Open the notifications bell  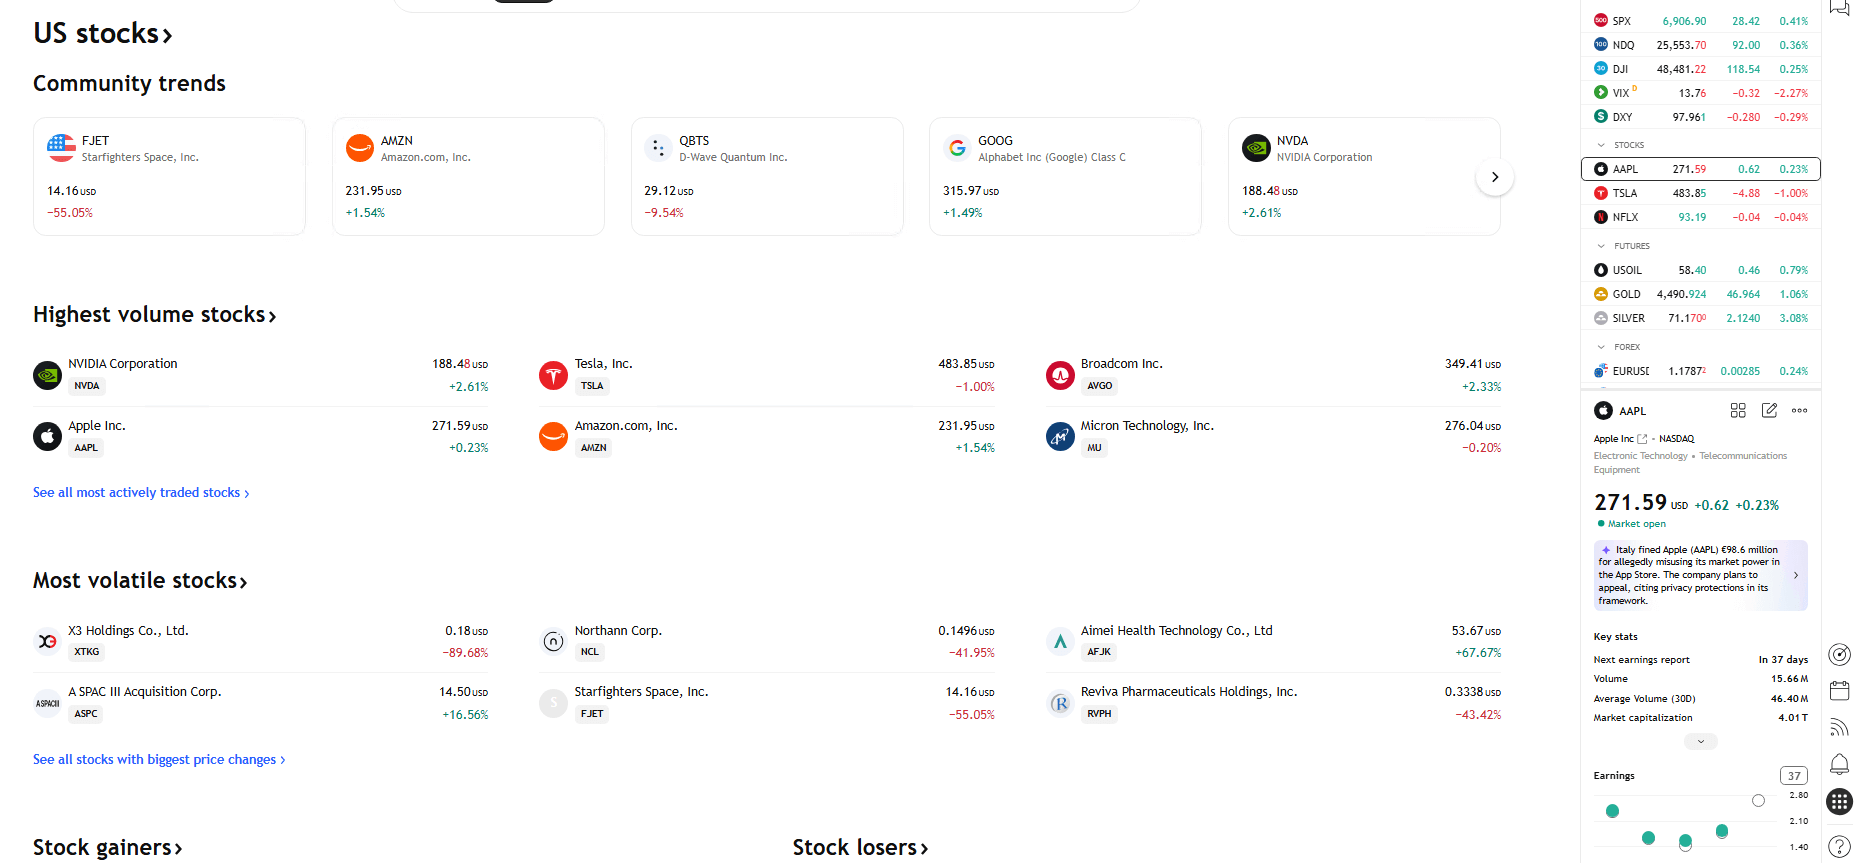click(1839, 763)
